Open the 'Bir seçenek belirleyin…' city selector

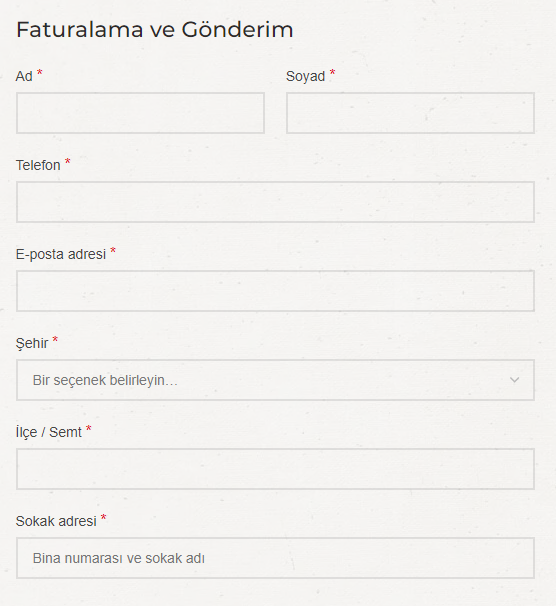[x=275, y=380]
